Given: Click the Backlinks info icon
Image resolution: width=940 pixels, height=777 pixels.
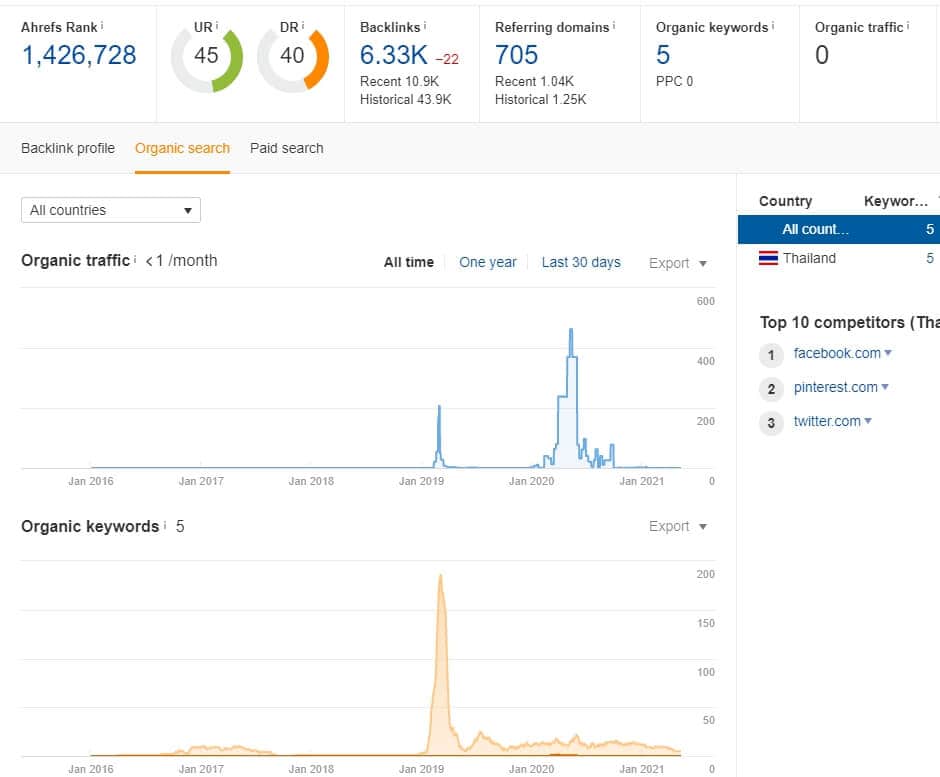Looking at the screenshot, I should tap(425, 25).
